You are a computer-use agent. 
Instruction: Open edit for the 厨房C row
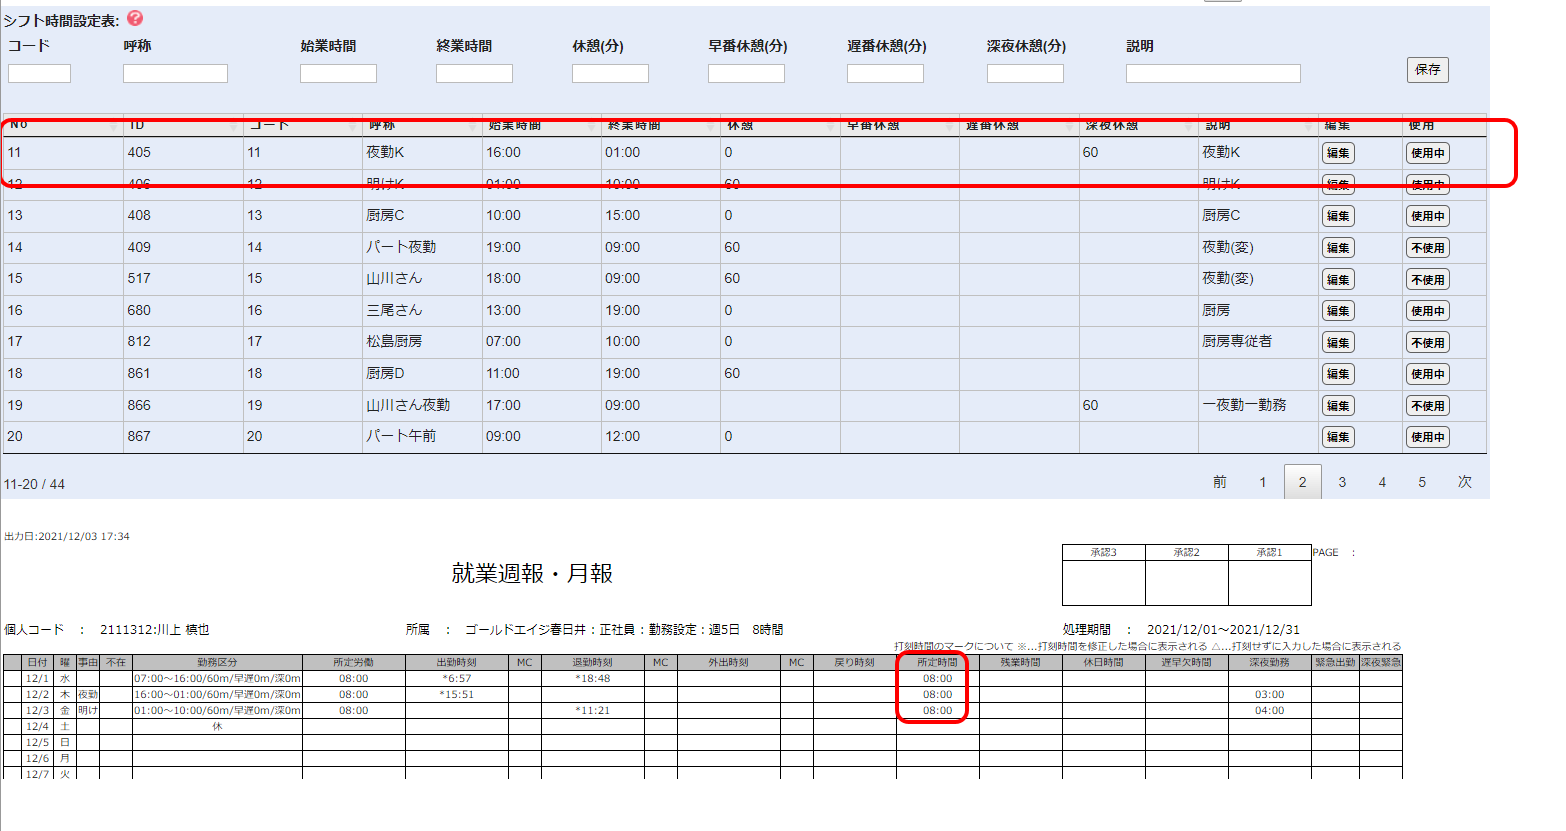pos(1338,216)
